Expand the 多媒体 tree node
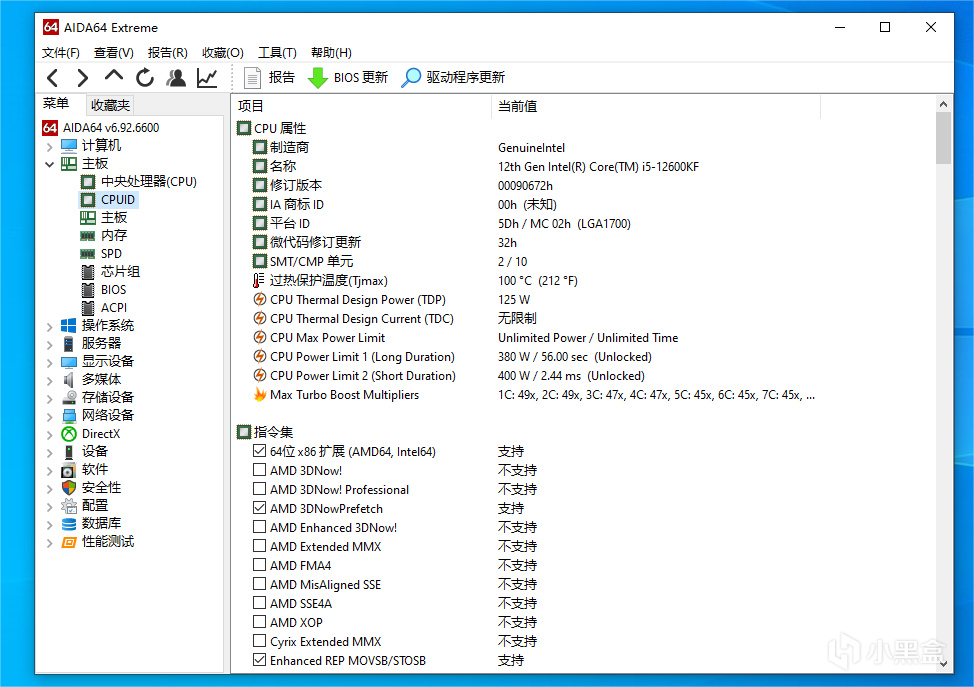This screenshot has height=687, width=974. [x=50, y=381]
